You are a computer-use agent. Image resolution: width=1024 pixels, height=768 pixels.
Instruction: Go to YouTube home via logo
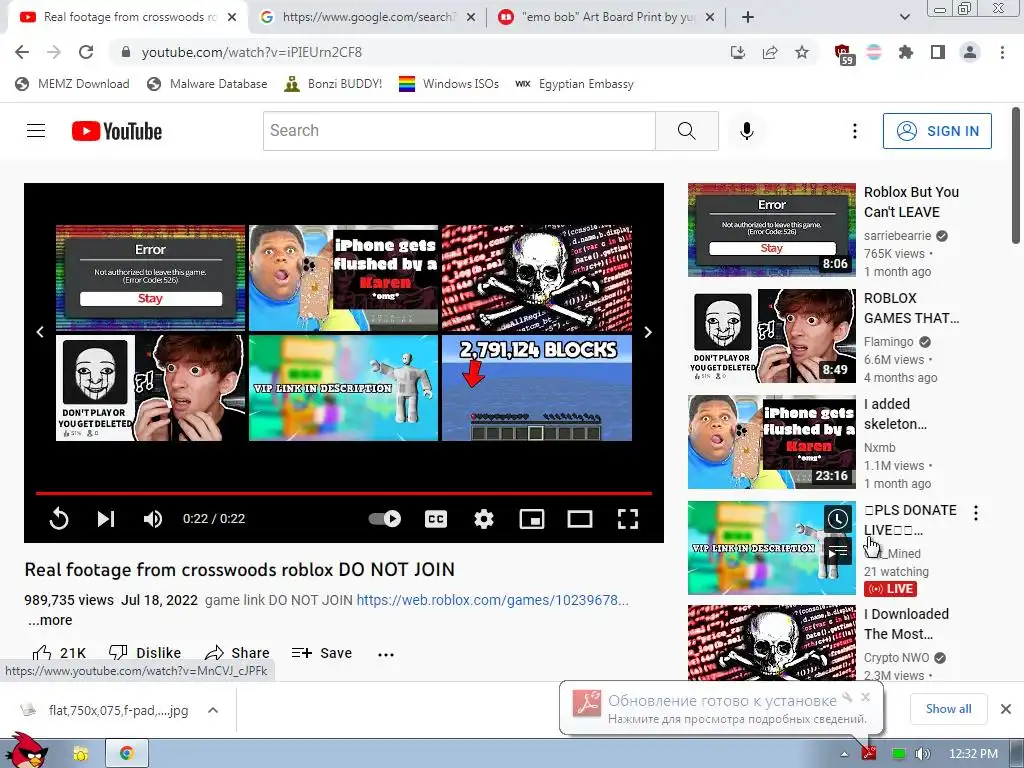[x=116, y=131]
